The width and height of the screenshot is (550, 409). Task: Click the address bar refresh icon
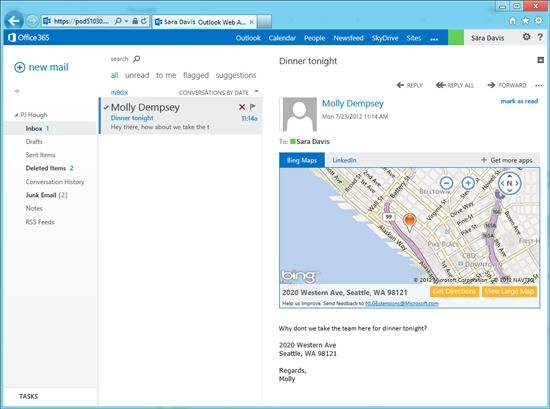[x=144, y=21]
